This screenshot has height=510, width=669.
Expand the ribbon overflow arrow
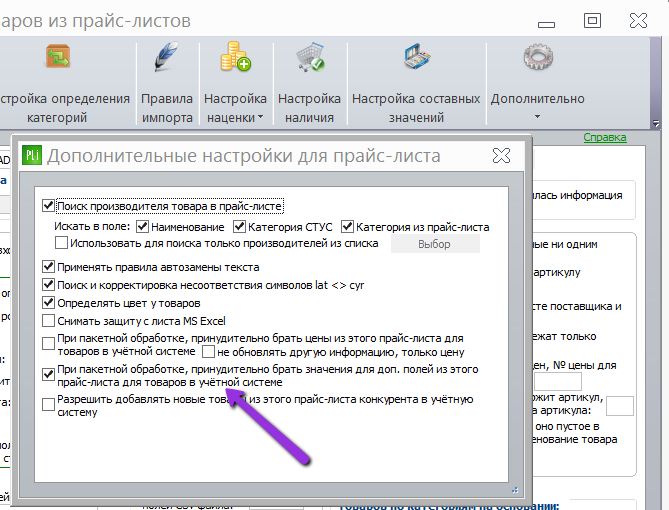coord(656,124)
